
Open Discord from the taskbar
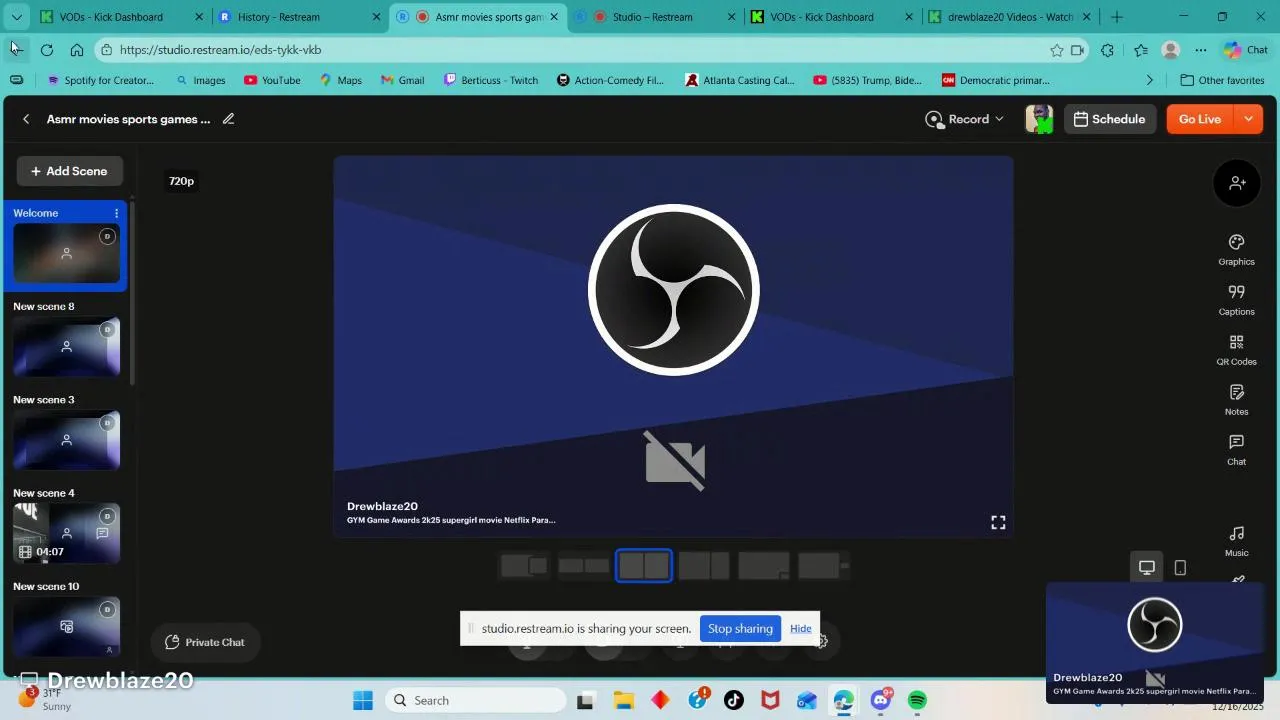(881, 700)
